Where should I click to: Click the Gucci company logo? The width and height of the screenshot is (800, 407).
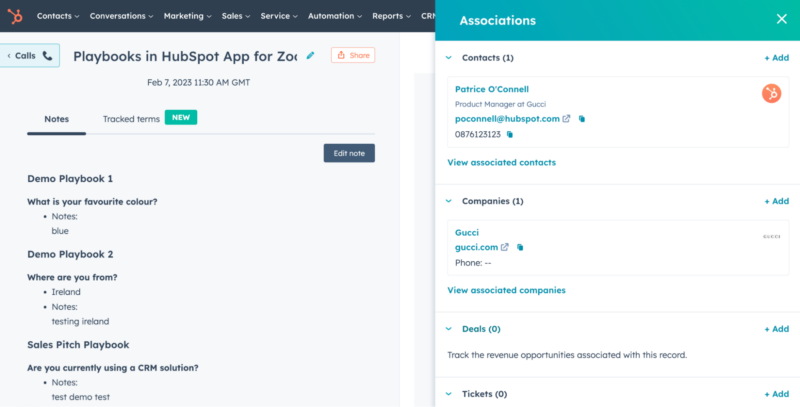click(x=771, y=236)
